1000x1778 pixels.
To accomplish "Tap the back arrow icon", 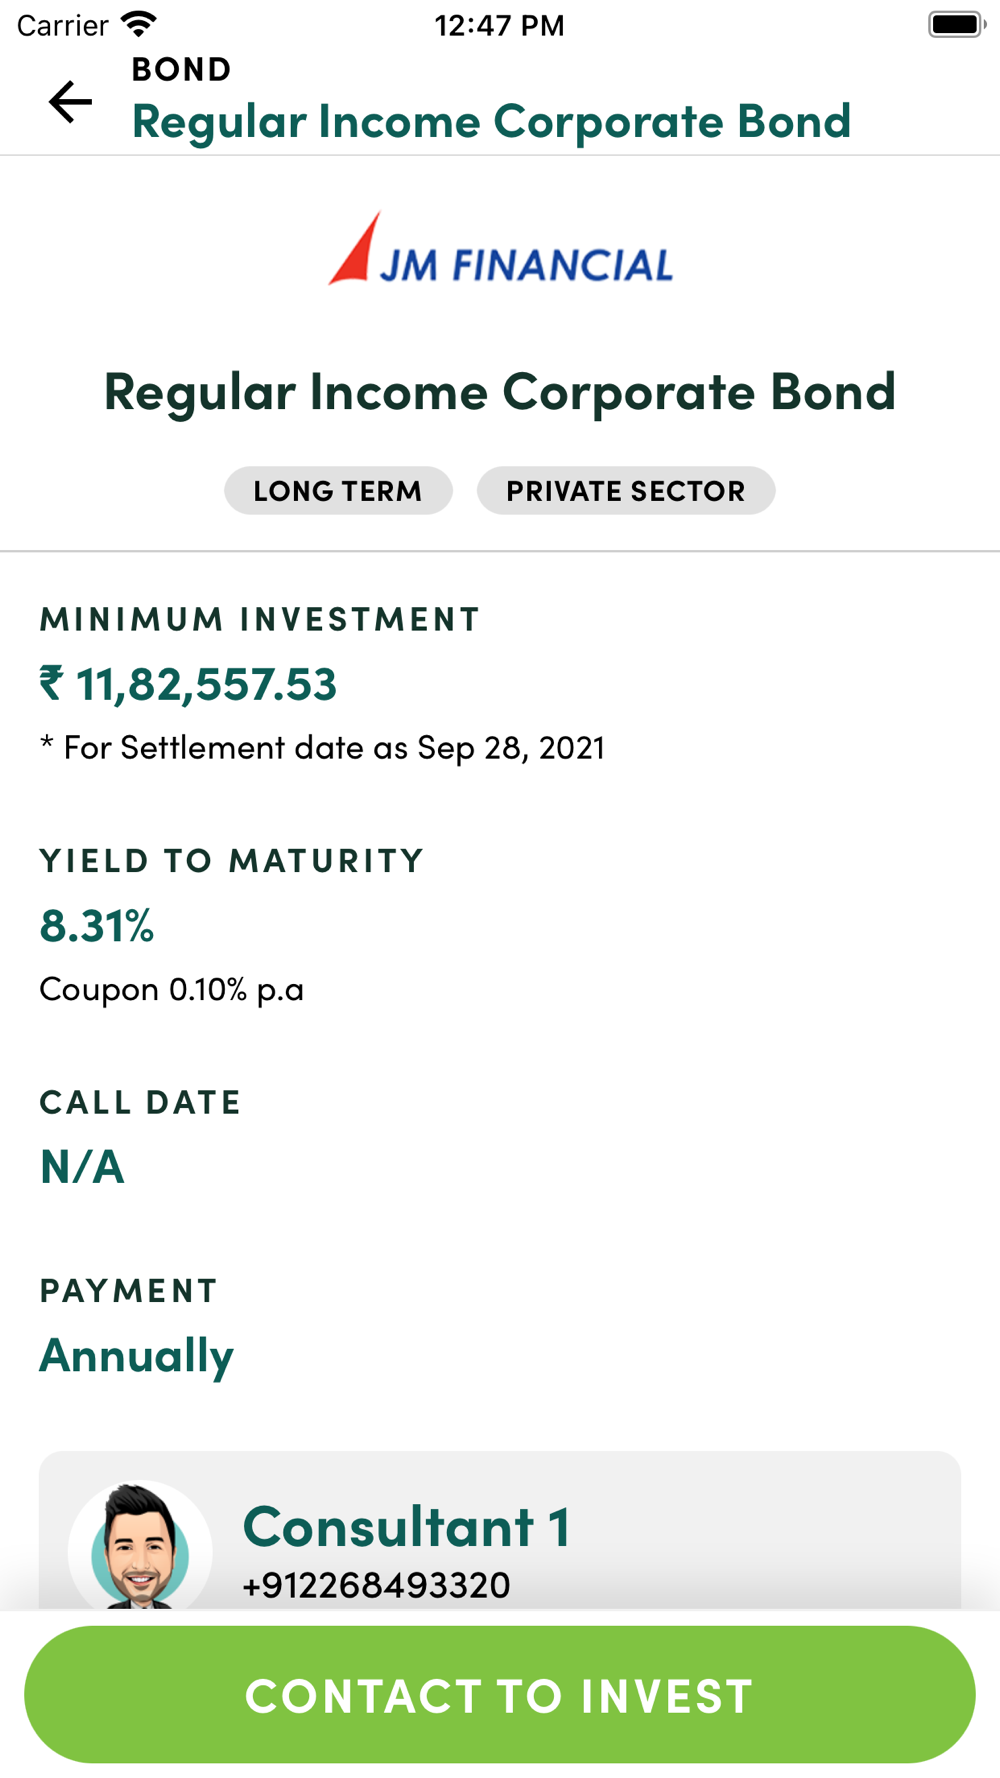I will tap(70, 102).
